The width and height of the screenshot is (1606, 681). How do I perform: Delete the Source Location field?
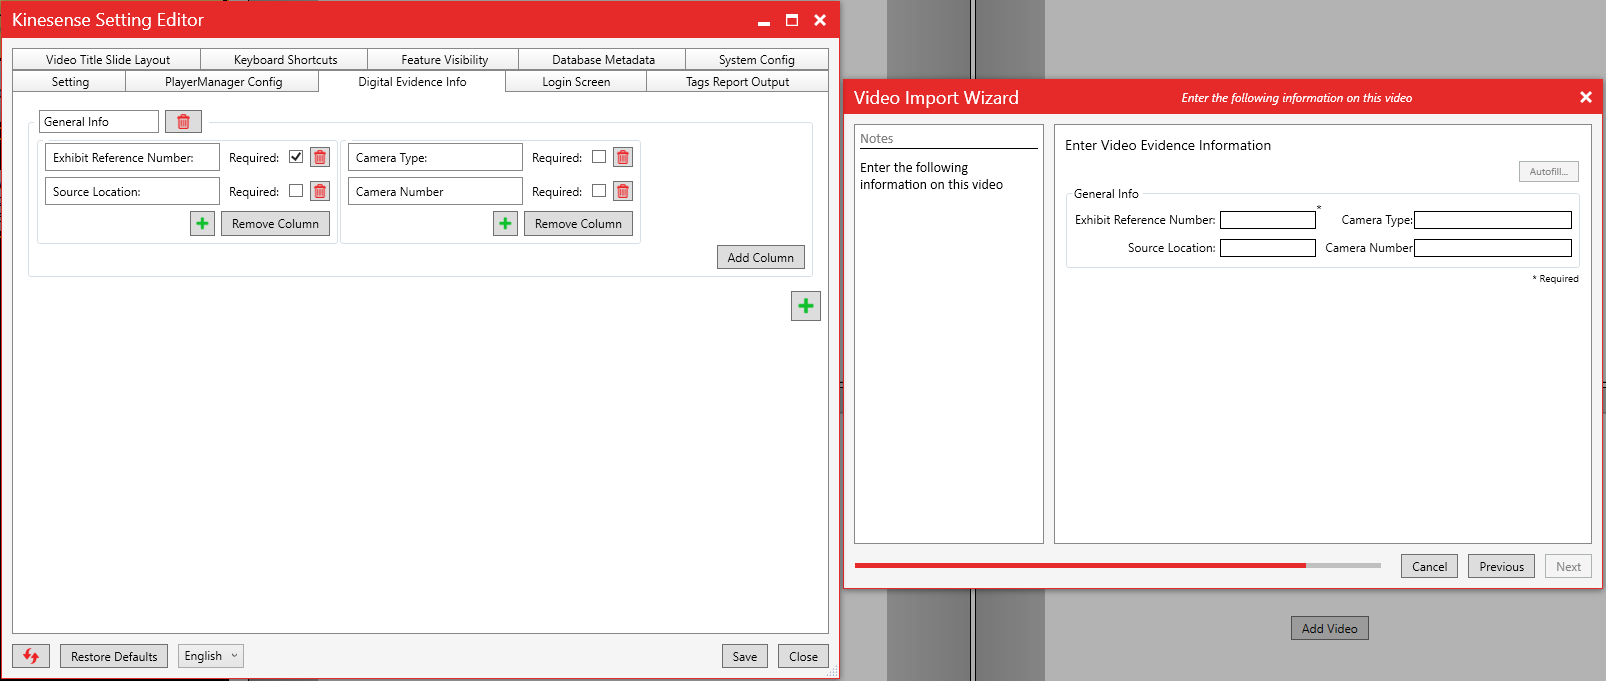(320, 191)
